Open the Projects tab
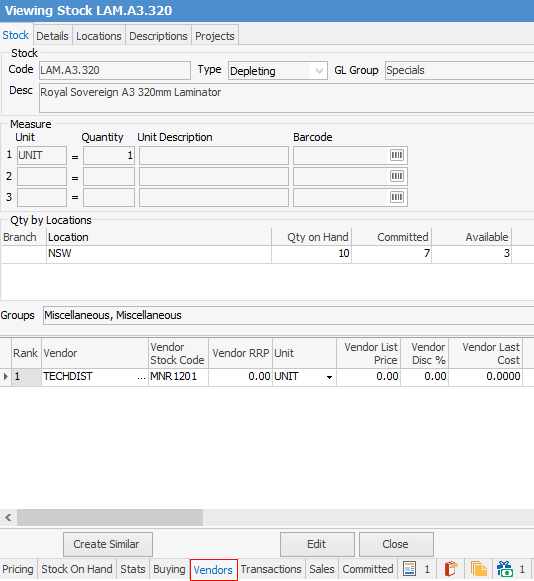This screenshot has height=581, width=534. click(x=215, y=36)
